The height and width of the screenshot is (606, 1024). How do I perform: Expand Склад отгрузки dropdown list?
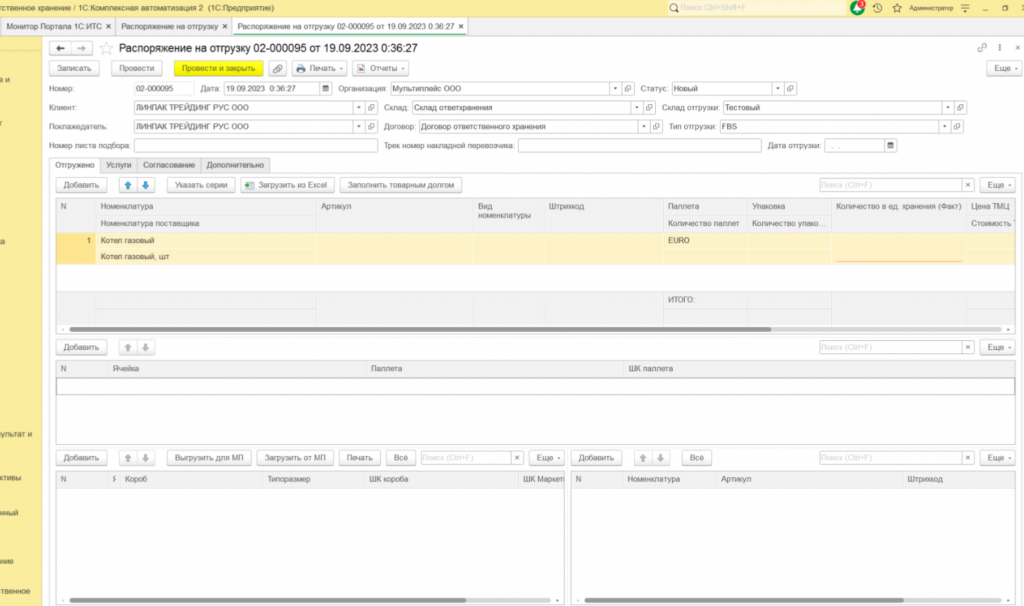(947, 107)
